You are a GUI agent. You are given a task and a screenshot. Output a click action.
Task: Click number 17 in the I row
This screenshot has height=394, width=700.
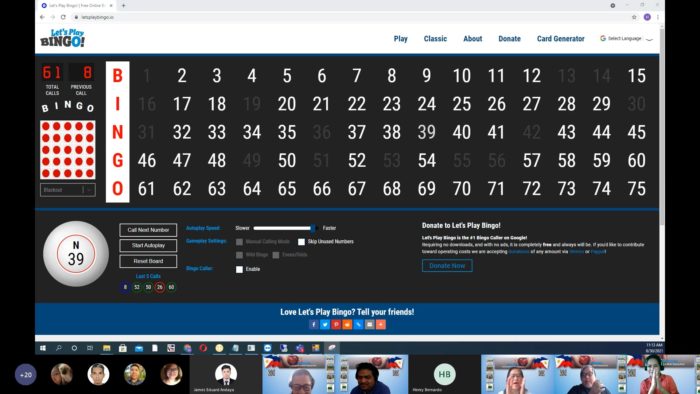point(182,104)
